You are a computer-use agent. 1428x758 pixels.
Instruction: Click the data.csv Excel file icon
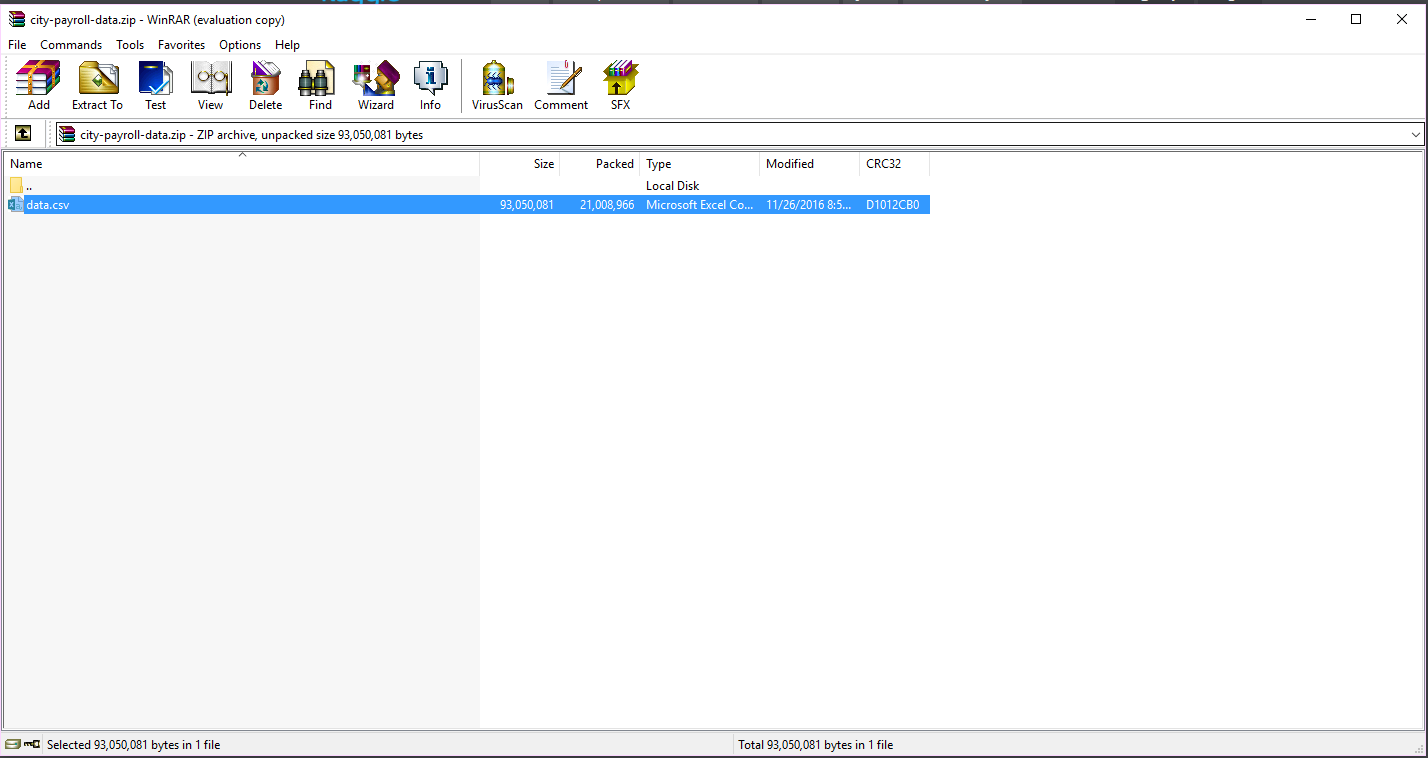(x=16, y=205)
